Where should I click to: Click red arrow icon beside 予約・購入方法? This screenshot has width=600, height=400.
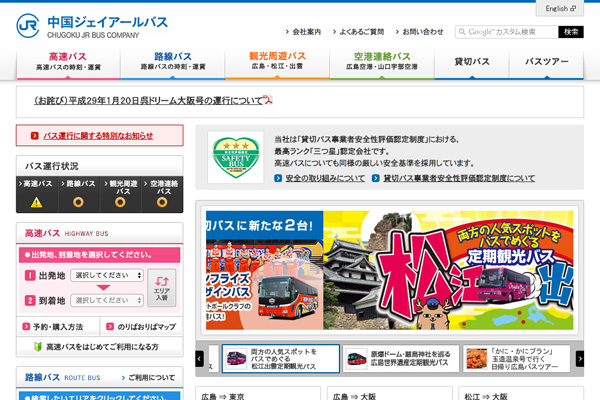26,327
